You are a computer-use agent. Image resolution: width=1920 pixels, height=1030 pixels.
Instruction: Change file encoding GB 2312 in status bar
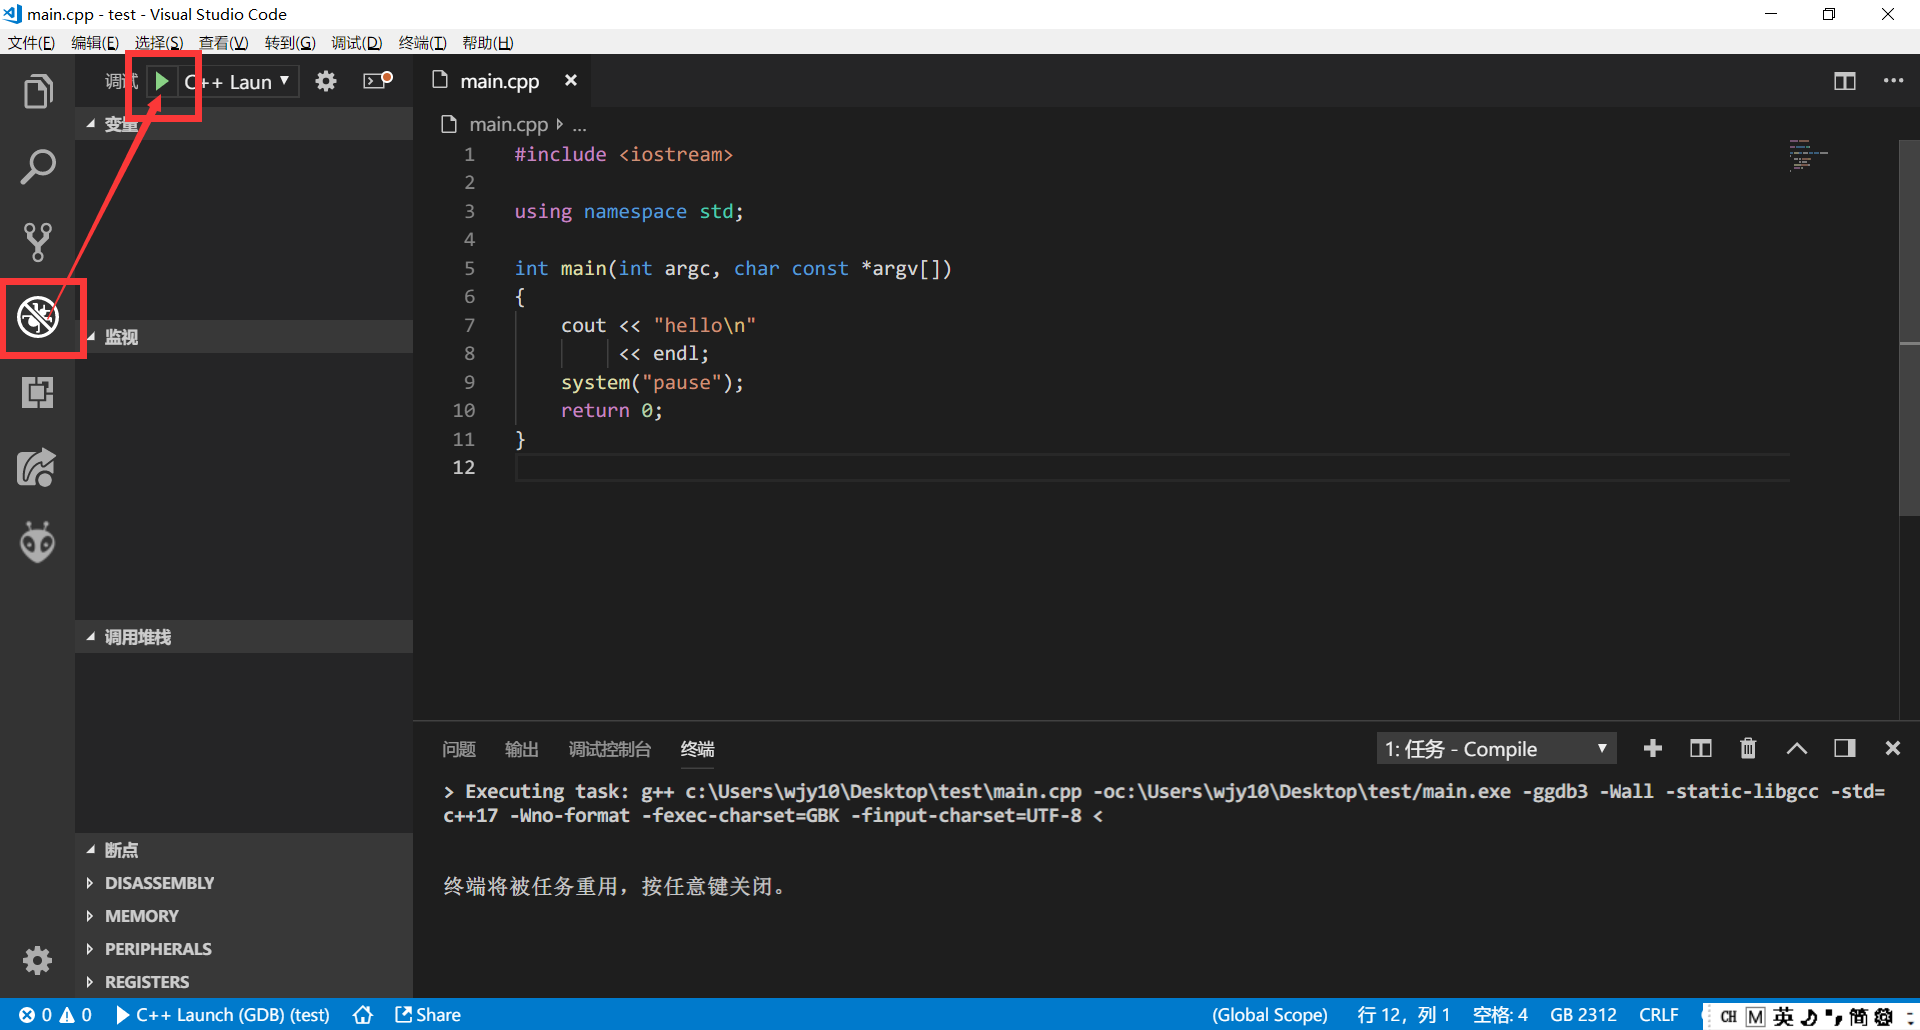1583,1015
